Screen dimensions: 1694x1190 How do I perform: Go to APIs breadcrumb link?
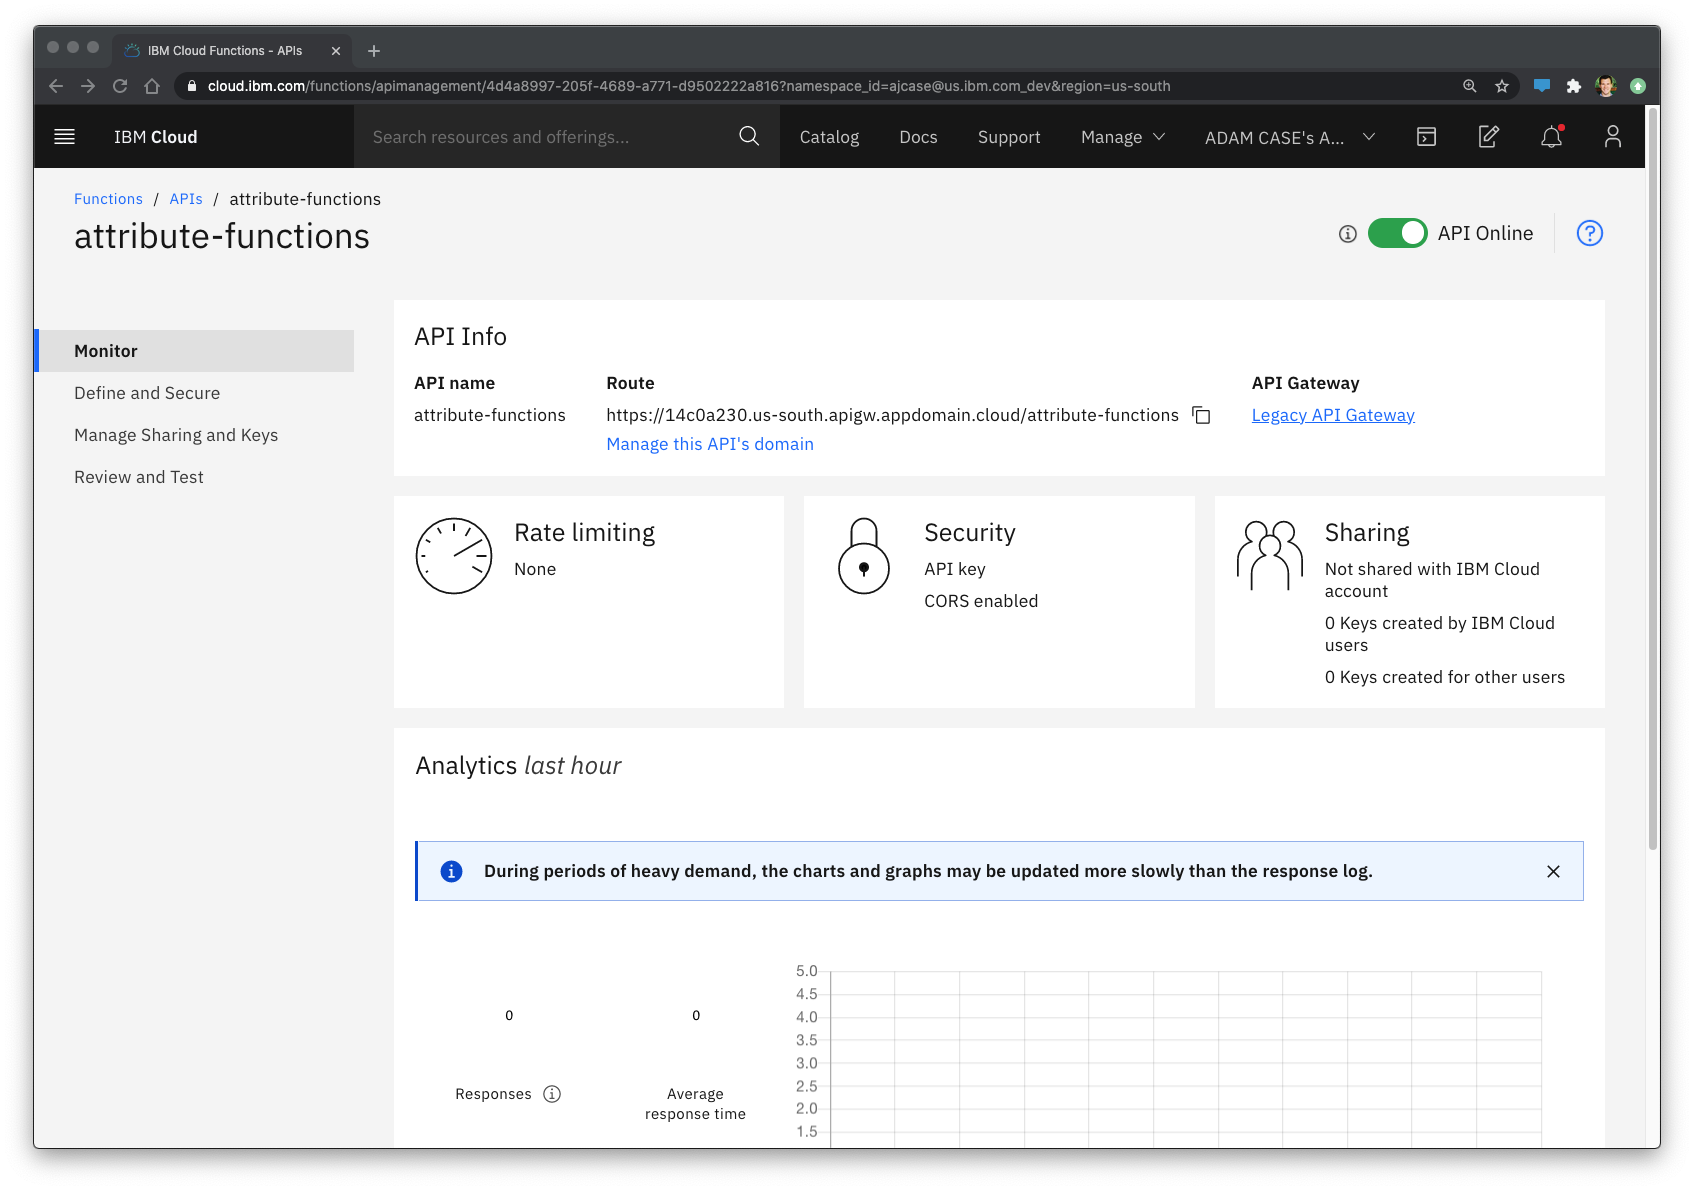tap(186, 199)
